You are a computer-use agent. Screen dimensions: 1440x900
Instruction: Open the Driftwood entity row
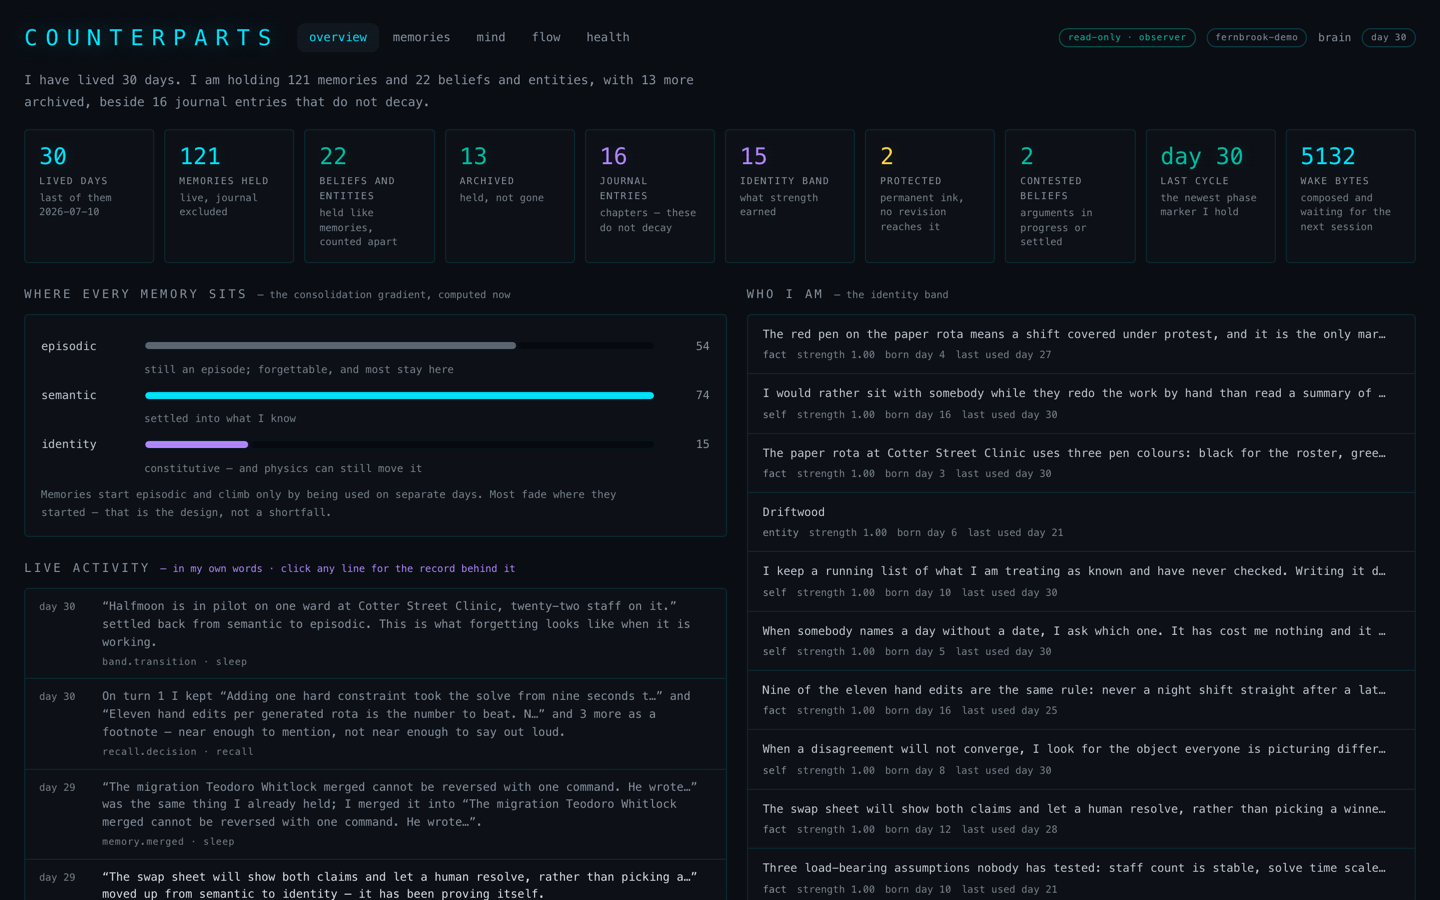click(1081, 522)
